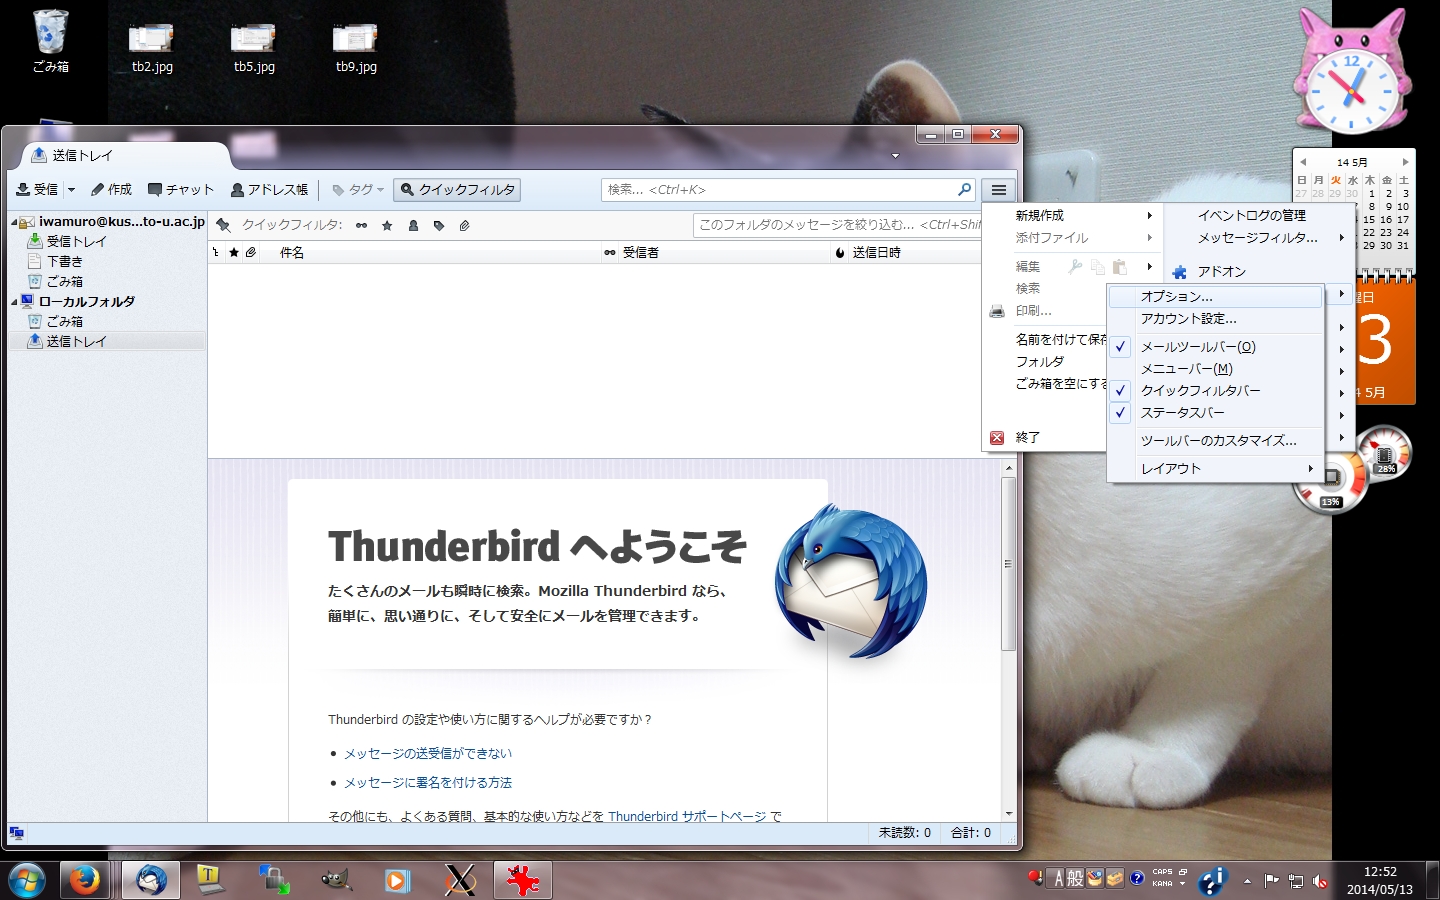1440x900 pixels.
Task: Click the hamburger application menu button
Action: (x=998, y=190)
